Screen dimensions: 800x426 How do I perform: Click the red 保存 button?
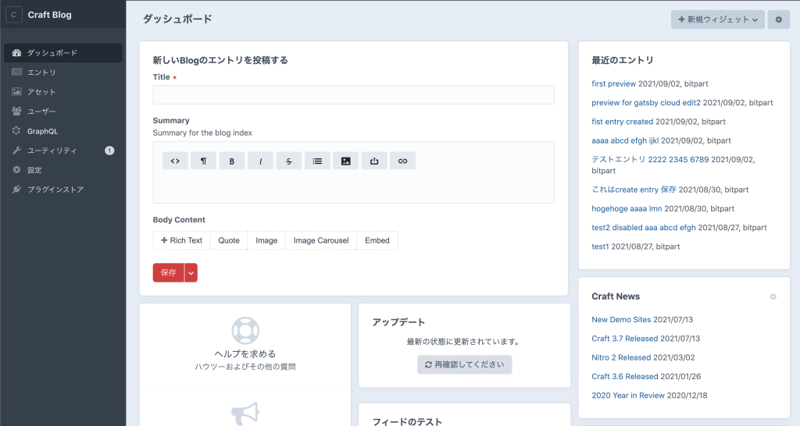(168, 272)
